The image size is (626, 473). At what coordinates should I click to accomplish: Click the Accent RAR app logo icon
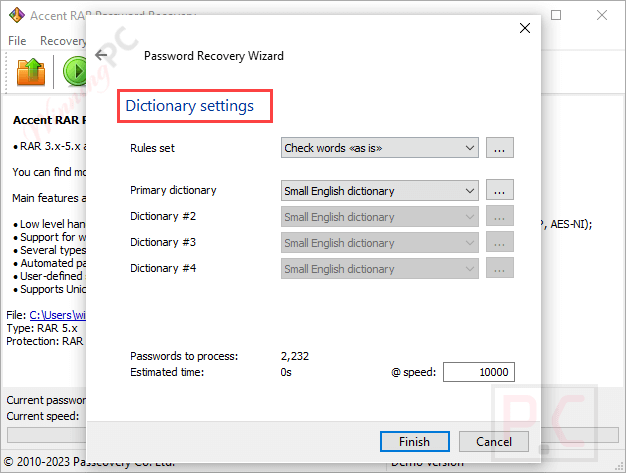[x=17, y=15]
